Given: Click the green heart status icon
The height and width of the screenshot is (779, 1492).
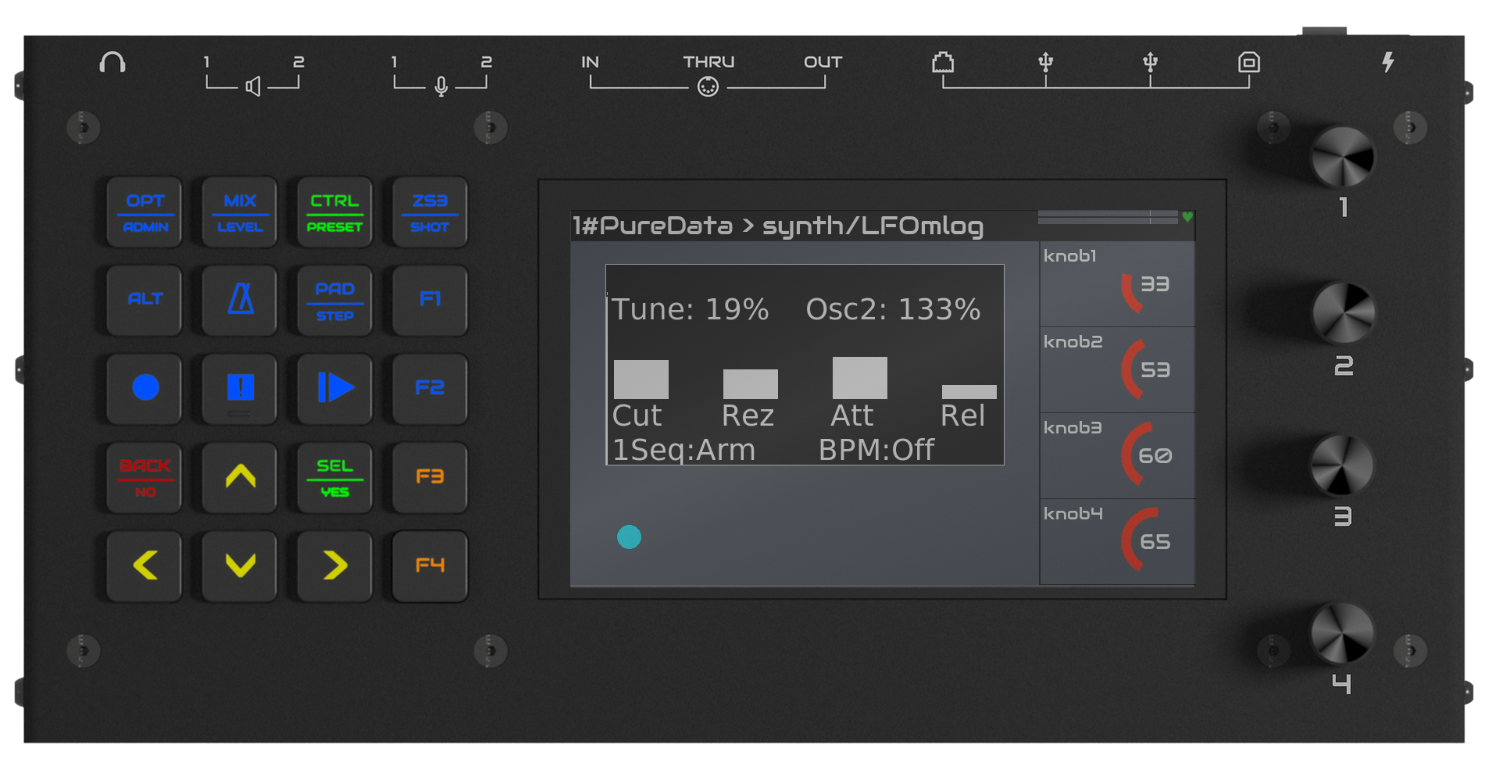Looking at the screenshot, I should [x=1187, y=216].
